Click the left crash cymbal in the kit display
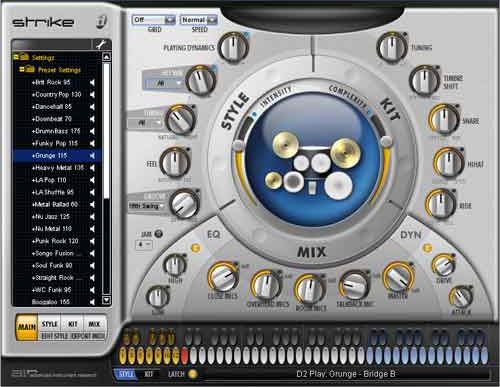This screenshot has width=500, height=387. [x=285, y=145]
